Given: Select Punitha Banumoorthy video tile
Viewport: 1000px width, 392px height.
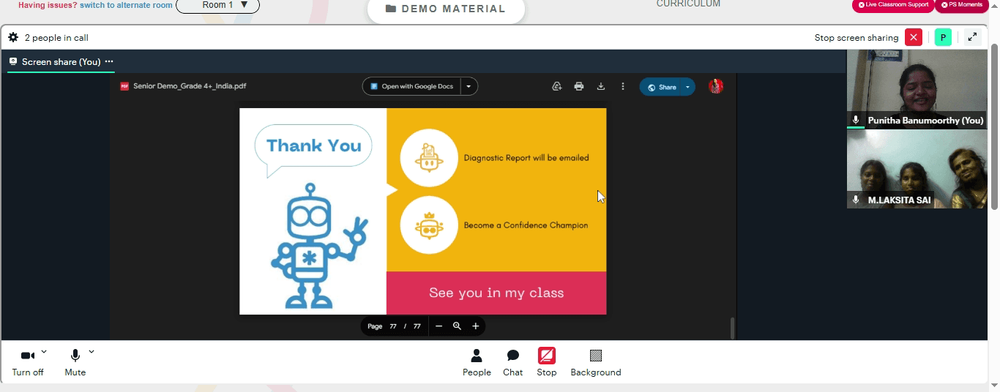Looking at the screenshot, I should click(916, 89).
